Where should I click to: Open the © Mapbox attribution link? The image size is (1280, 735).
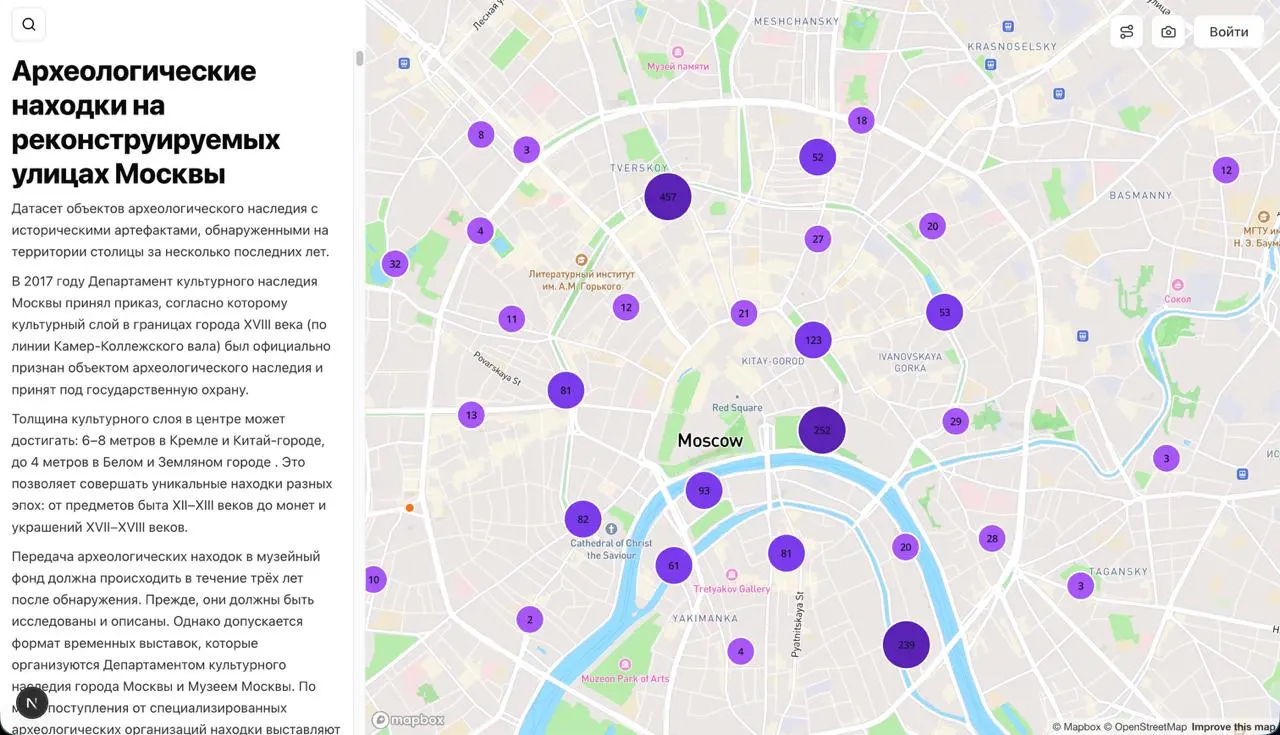[1076, 727]
